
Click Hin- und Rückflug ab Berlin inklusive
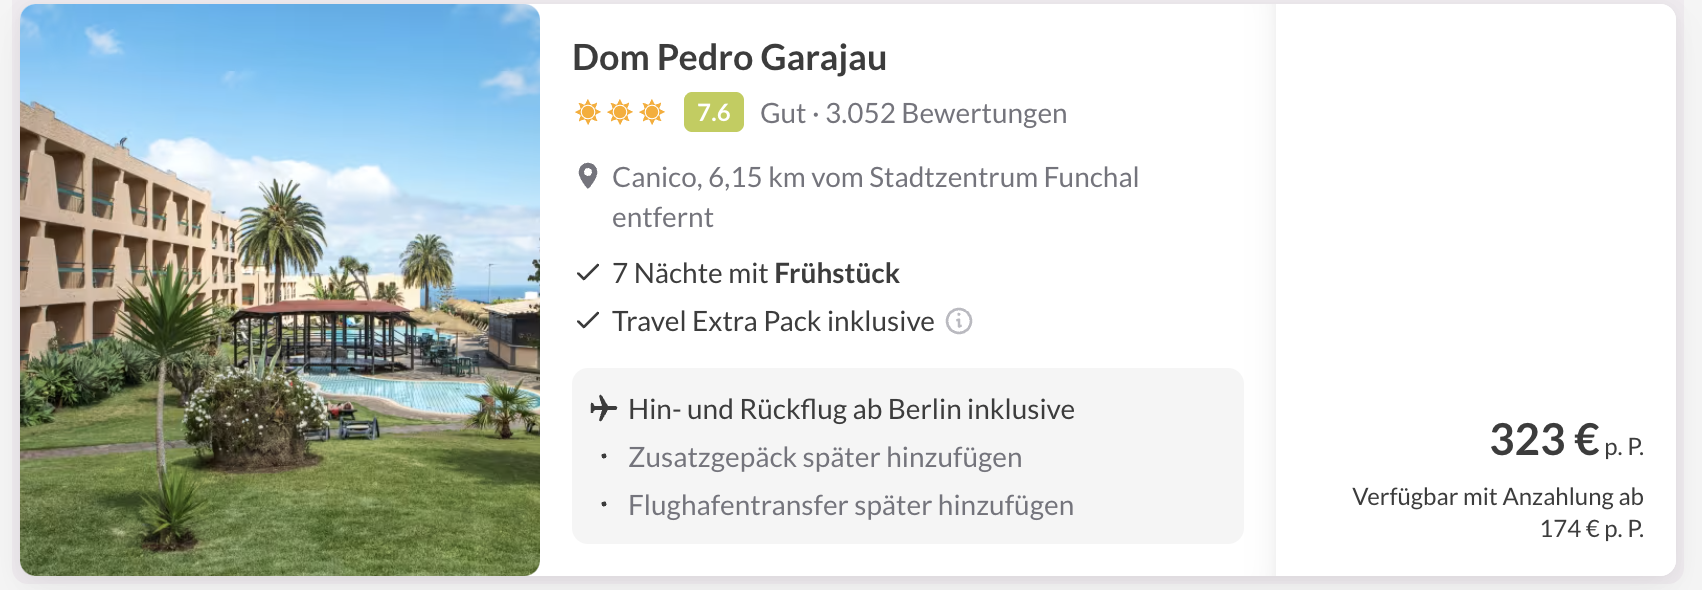[851, 409]
